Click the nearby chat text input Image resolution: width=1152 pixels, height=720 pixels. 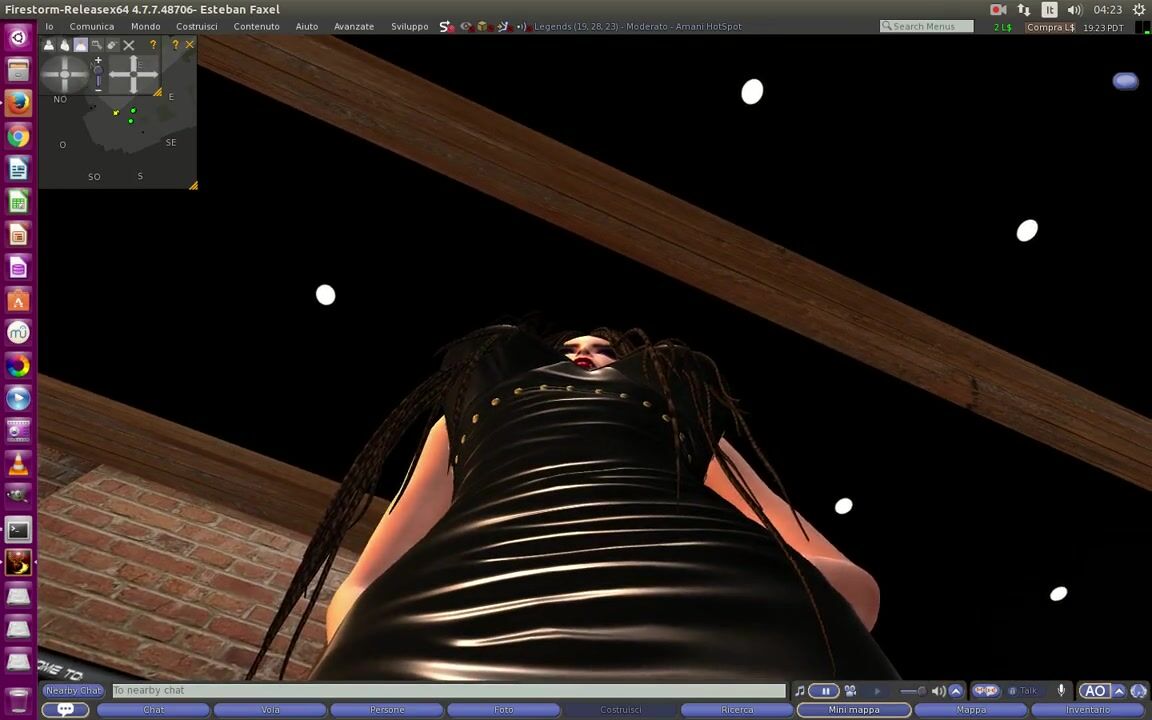448,691
